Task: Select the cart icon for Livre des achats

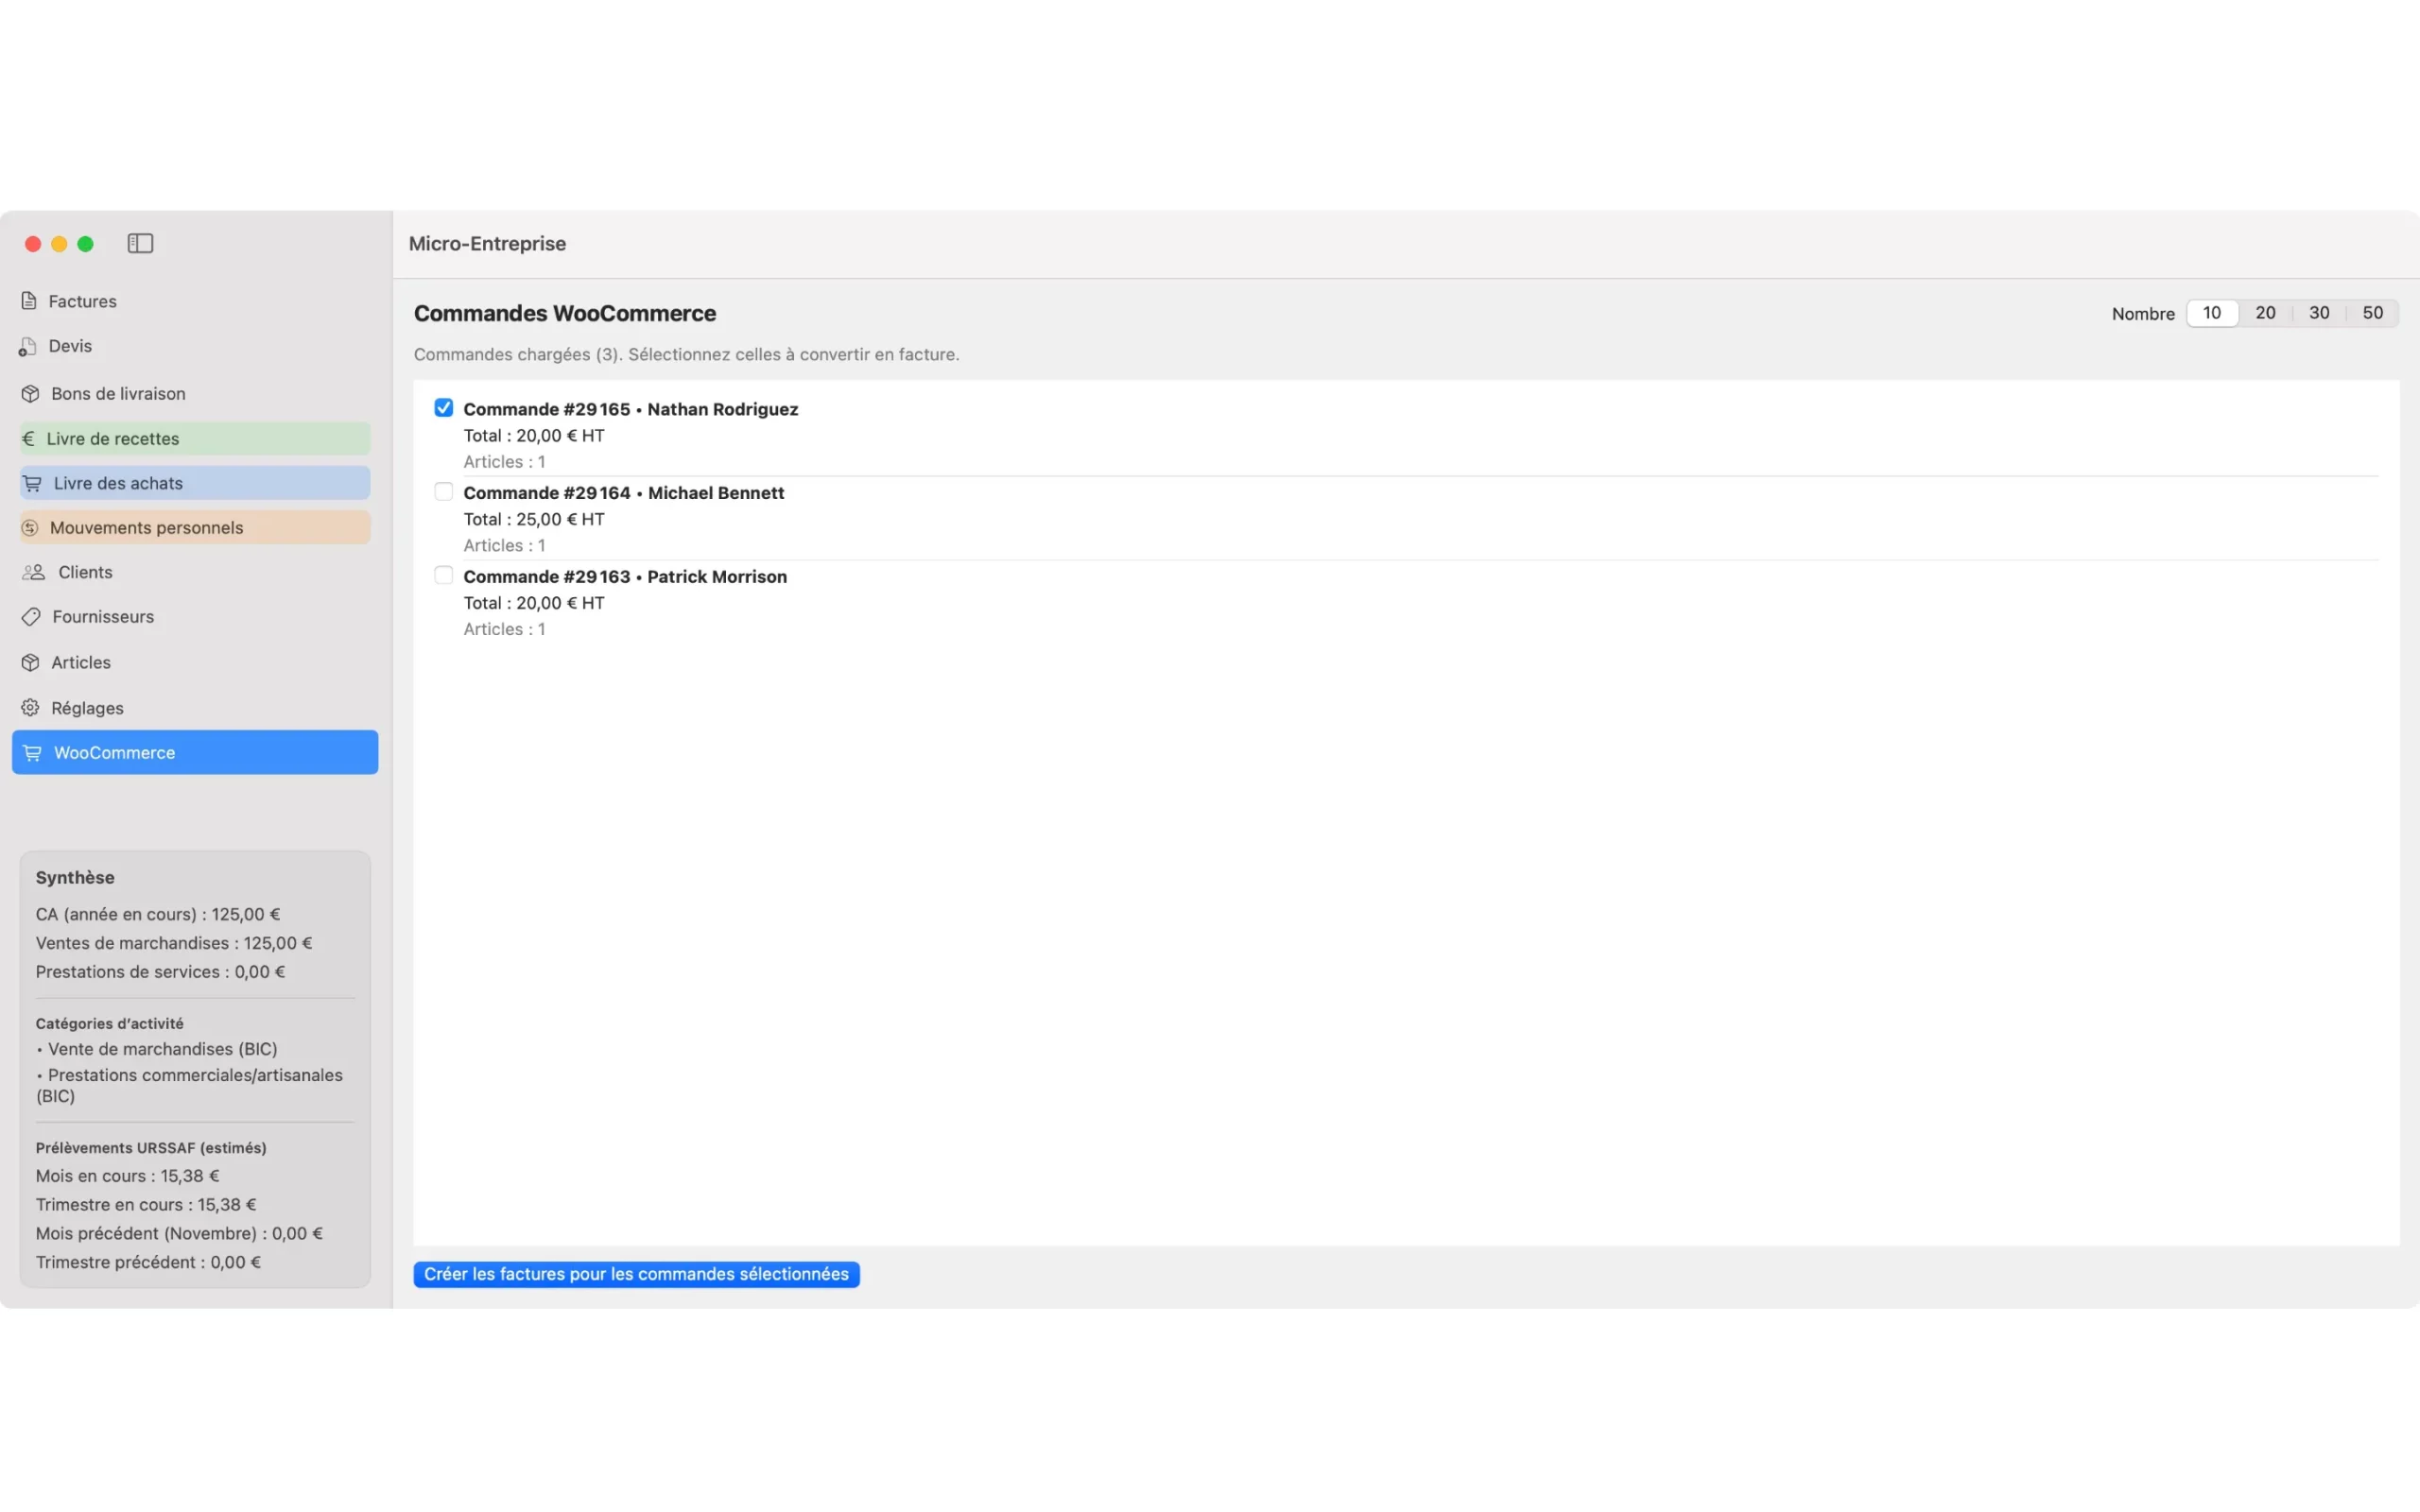Action: (33, 482)
